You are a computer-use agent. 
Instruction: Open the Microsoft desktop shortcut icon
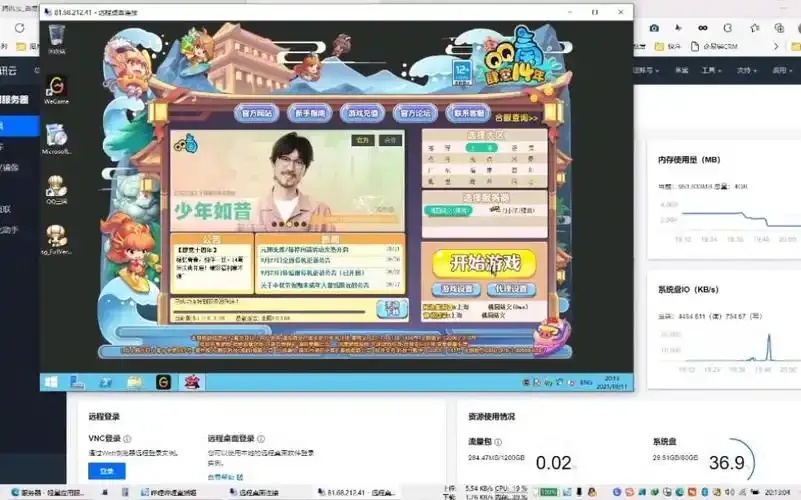(x=56, y=139)
